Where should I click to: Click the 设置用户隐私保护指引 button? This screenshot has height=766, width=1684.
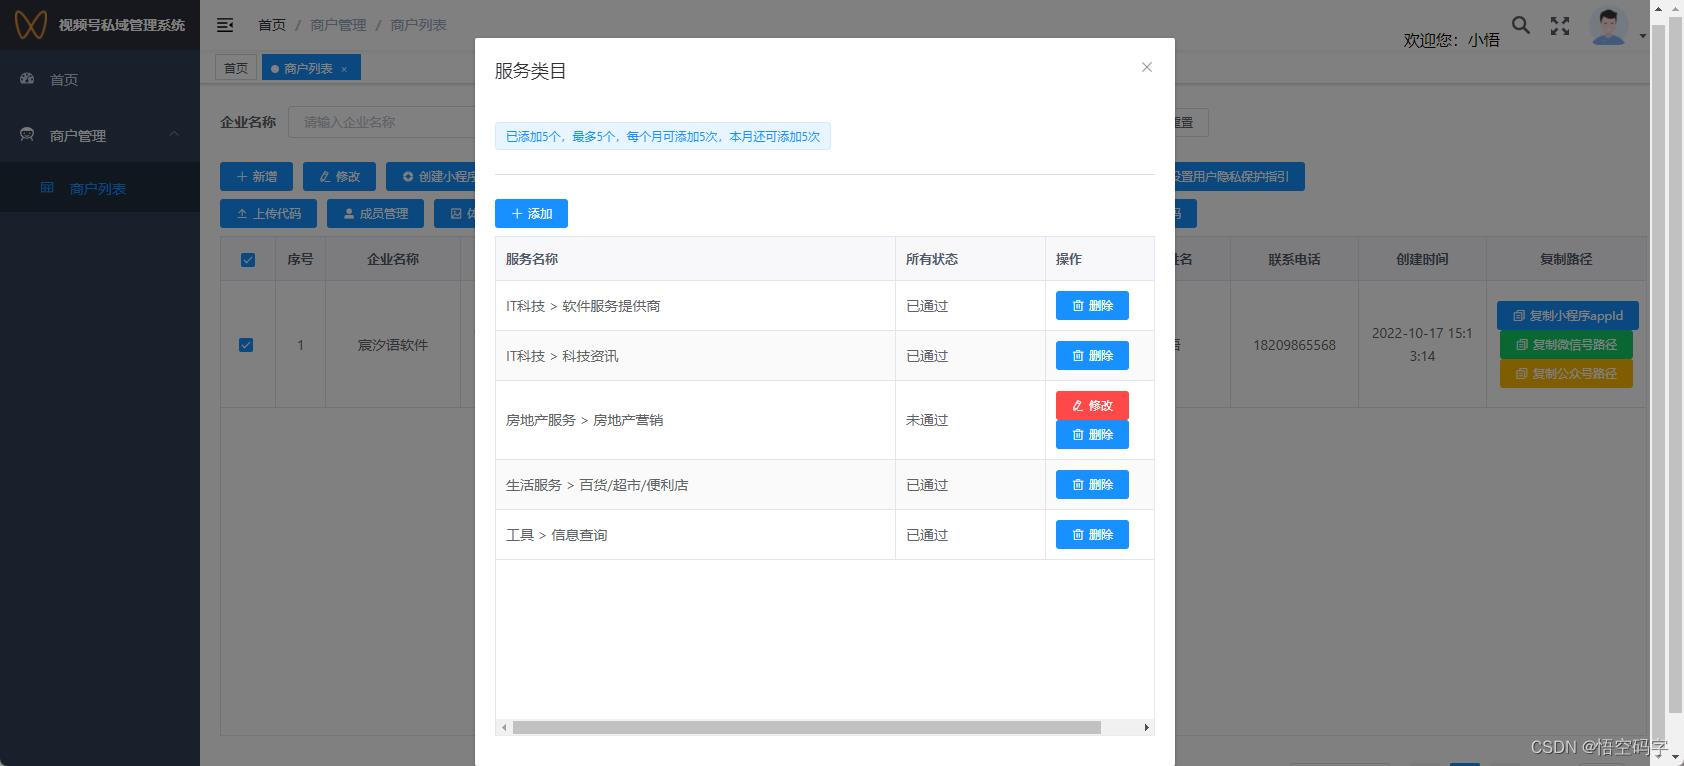coord(1239,176)
